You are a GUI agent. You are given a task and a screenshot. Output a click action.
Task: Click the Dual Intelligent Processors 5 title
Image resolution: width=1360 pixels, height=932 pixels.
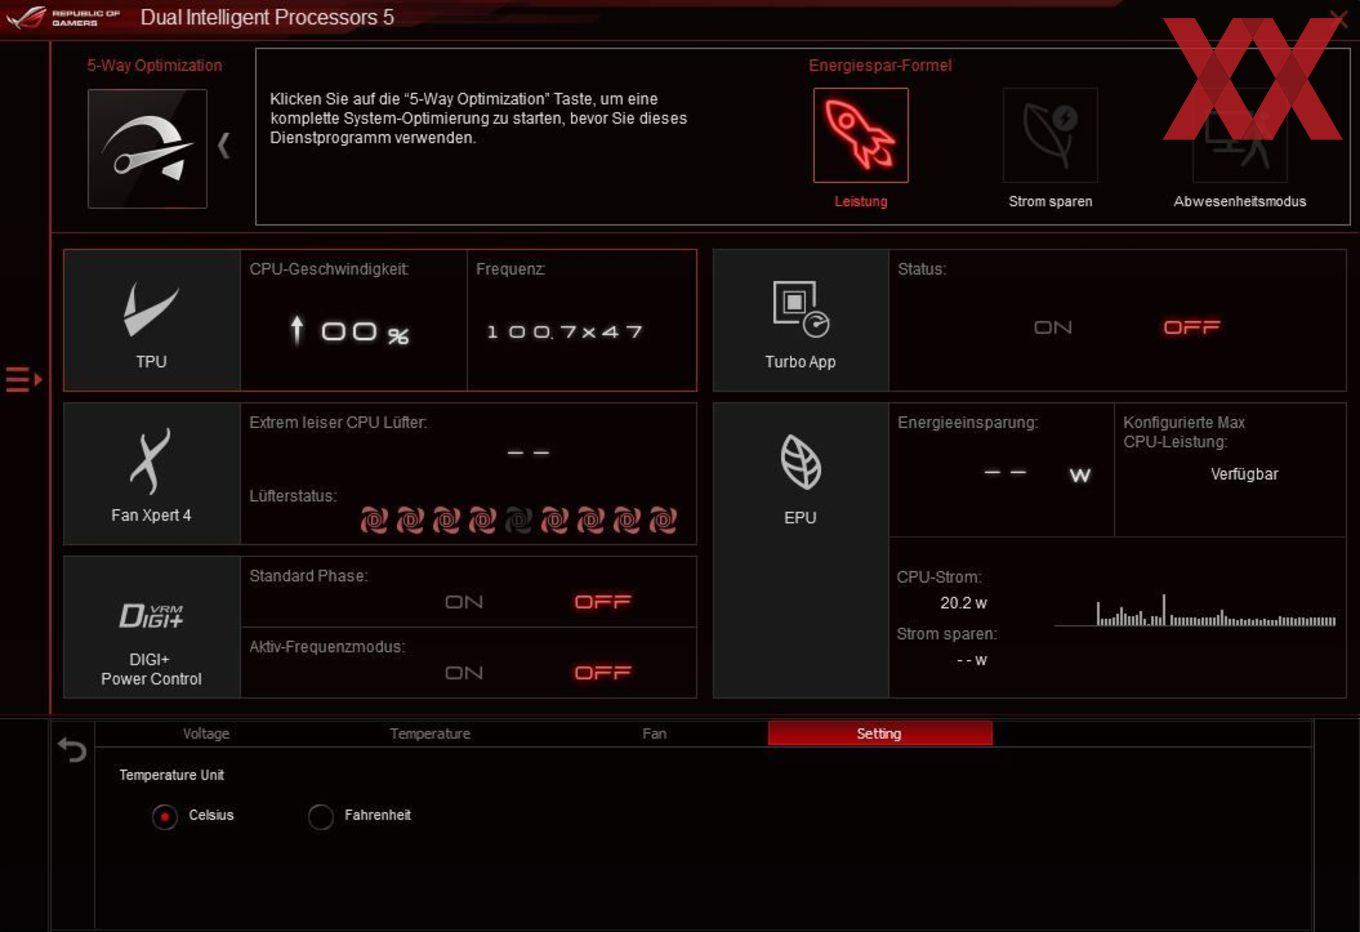click(x=267, y=17)
